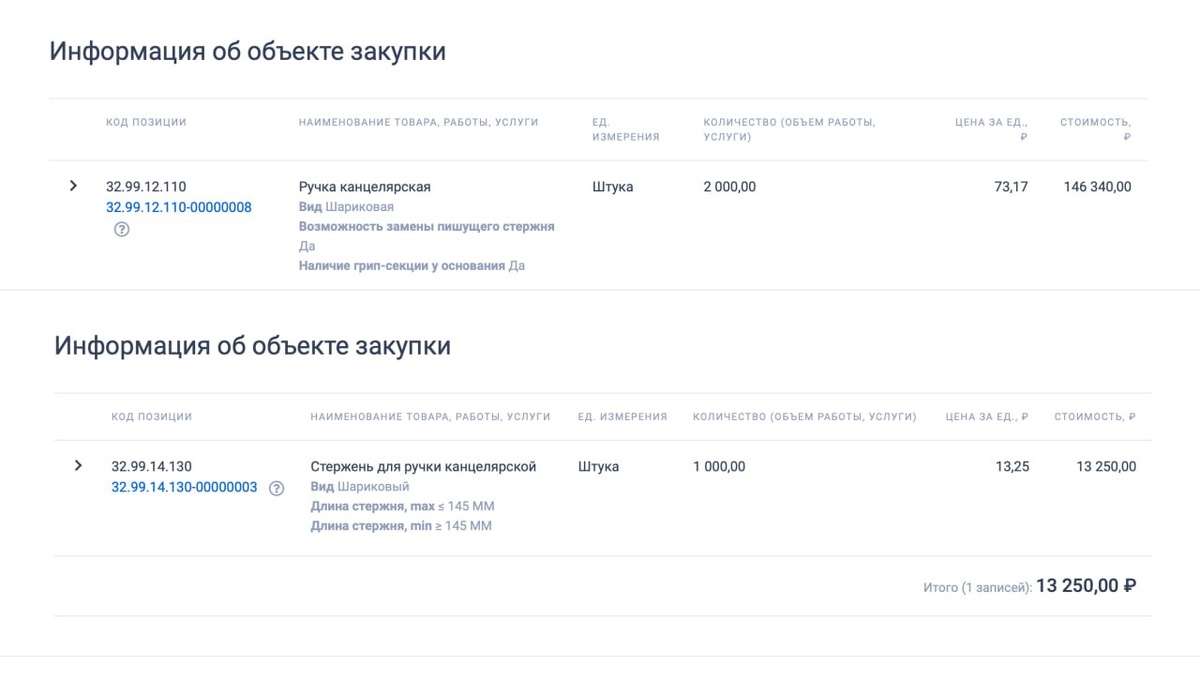Screen dimensions: 1200x696
Task: Open the help icon below code 32.99.12.110-00000008
Action: pyautogui.click(x=122, y=229)
